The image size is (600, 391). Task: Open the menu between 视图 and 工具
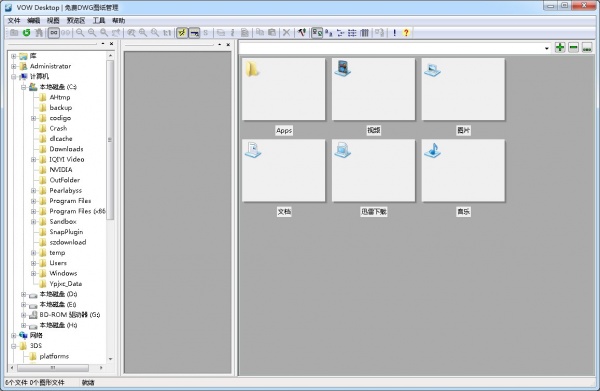coord(76,20)
